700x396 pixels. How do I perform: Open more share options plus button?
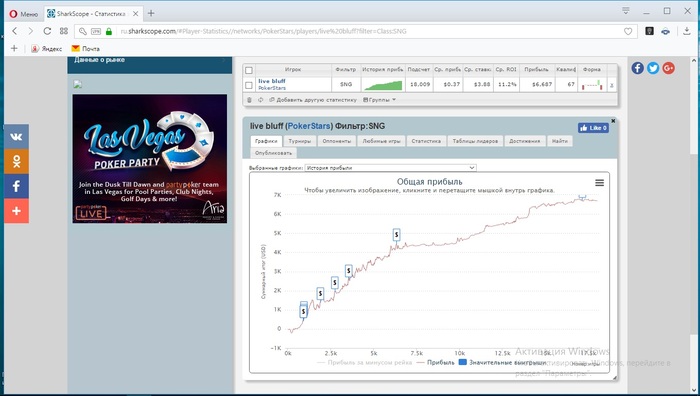click(x=17, y=210)
